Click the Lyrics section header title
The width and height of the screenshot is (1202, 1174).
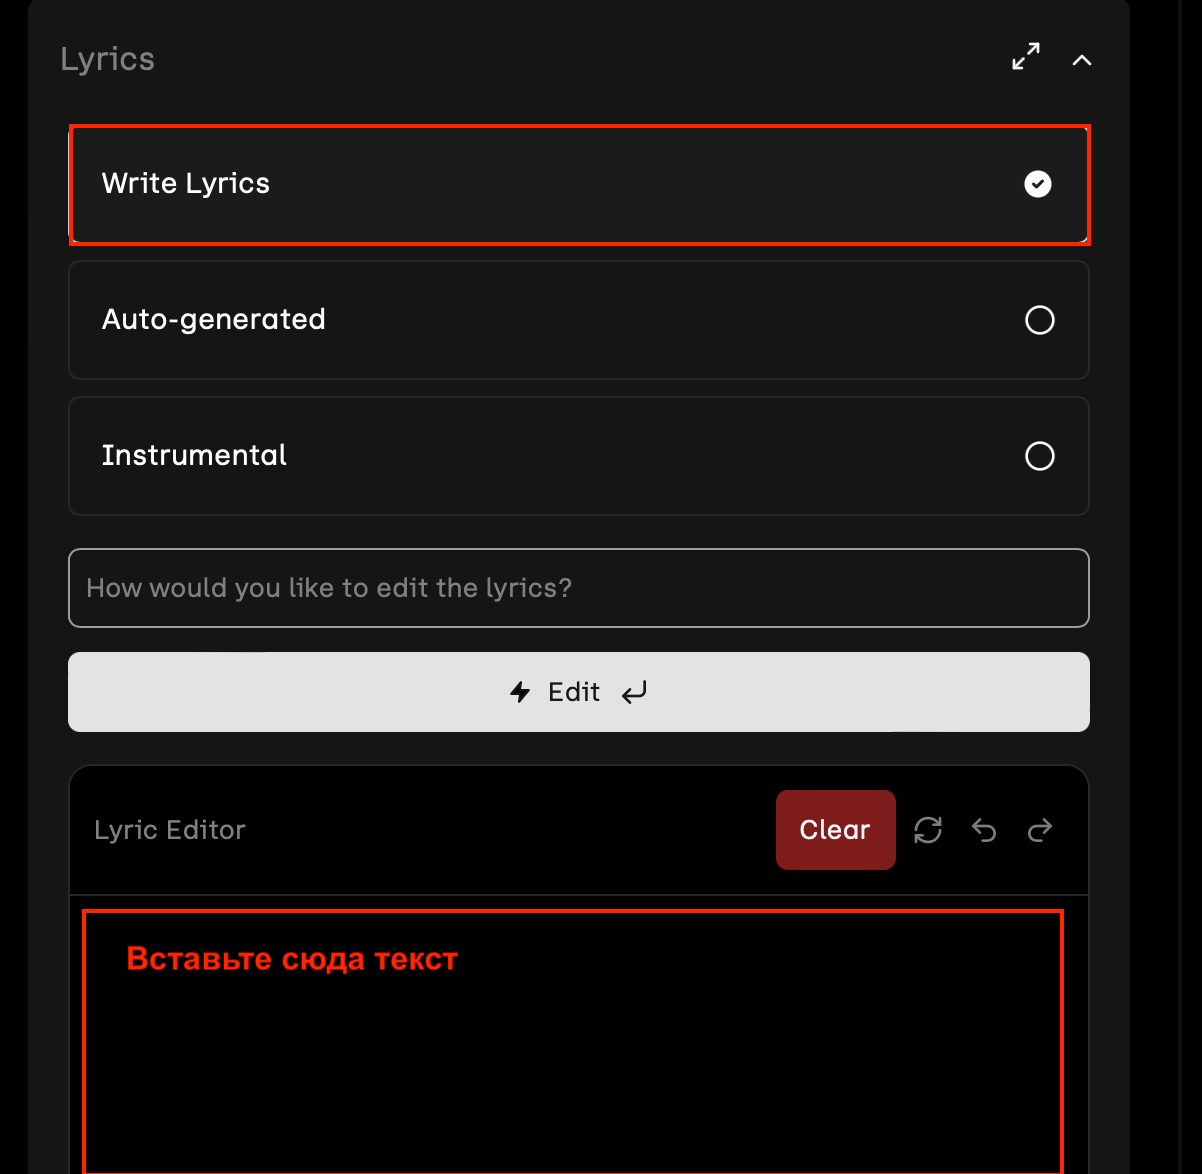(x=108, y=59)
